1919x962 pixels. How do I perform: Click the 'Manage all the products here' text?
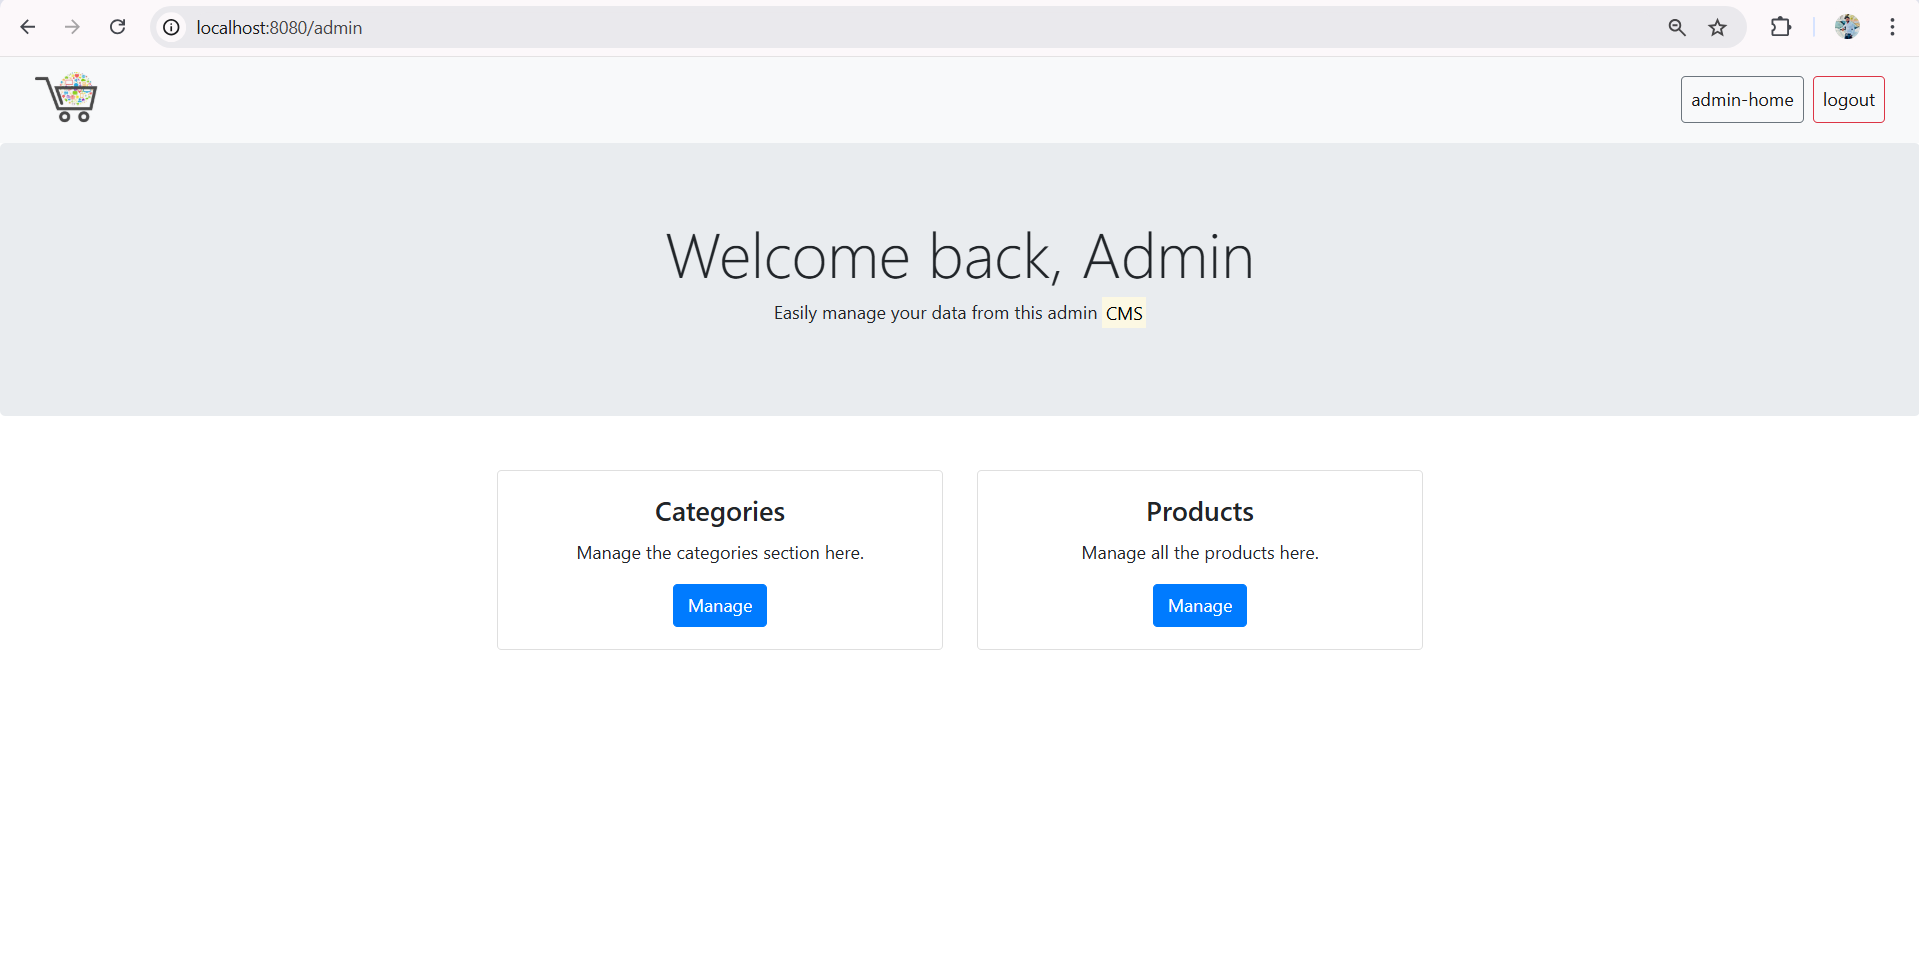[1199, 553]
